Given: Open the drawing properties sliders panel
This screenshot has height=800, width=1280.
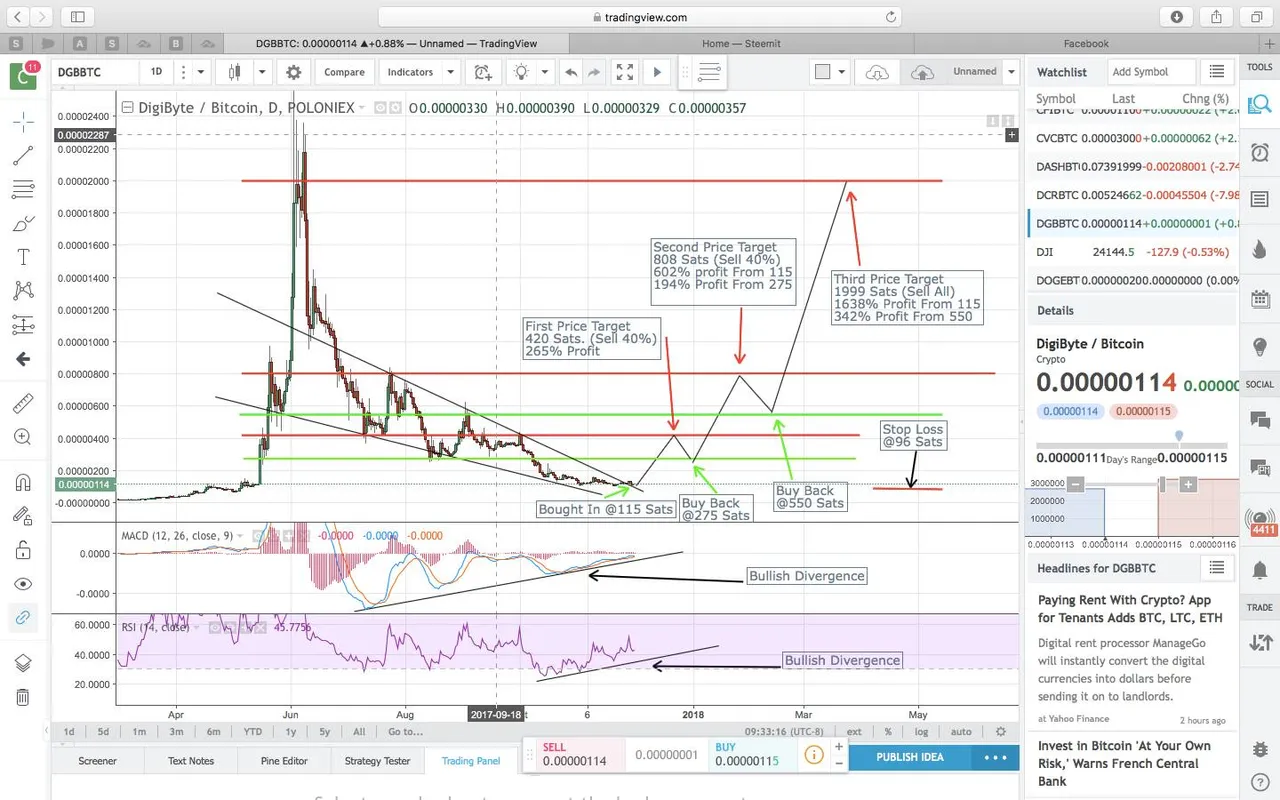Looking at the screenshot, I should (x=709, y=72).
